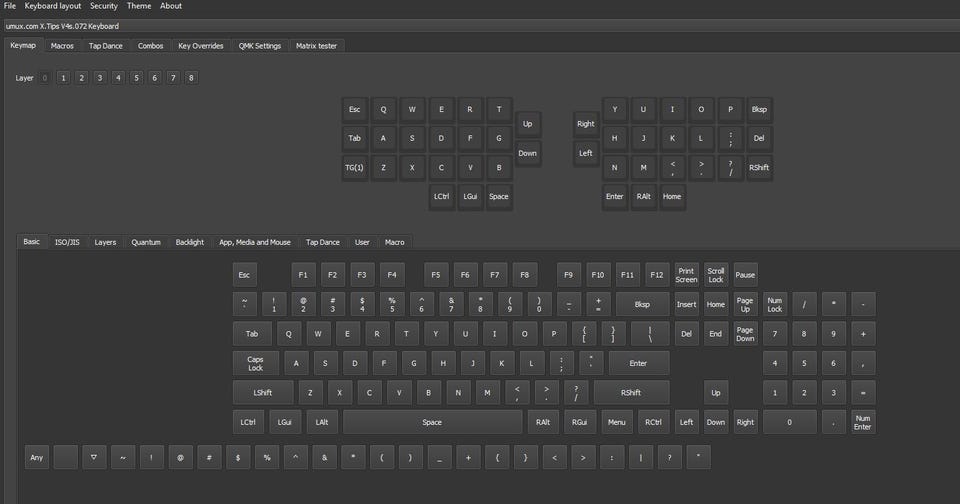
Task: Open the QMK Settings tab
Action: (260, 46)
